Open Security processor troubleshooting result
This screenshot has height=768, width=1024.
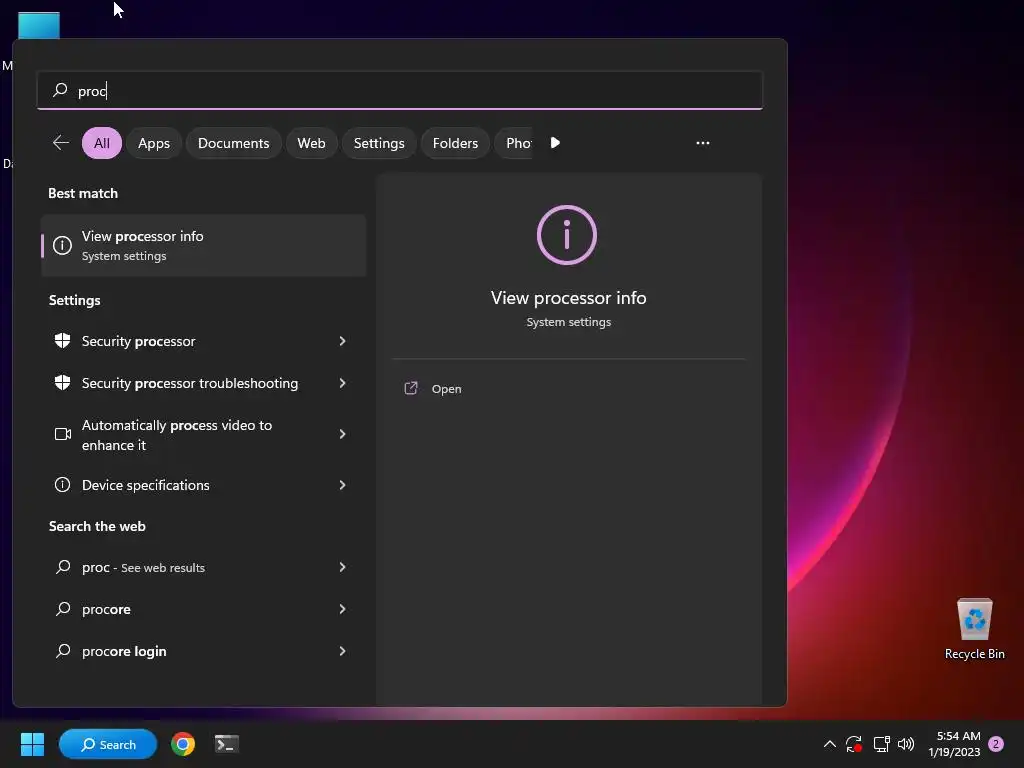[x=189, y=383]
